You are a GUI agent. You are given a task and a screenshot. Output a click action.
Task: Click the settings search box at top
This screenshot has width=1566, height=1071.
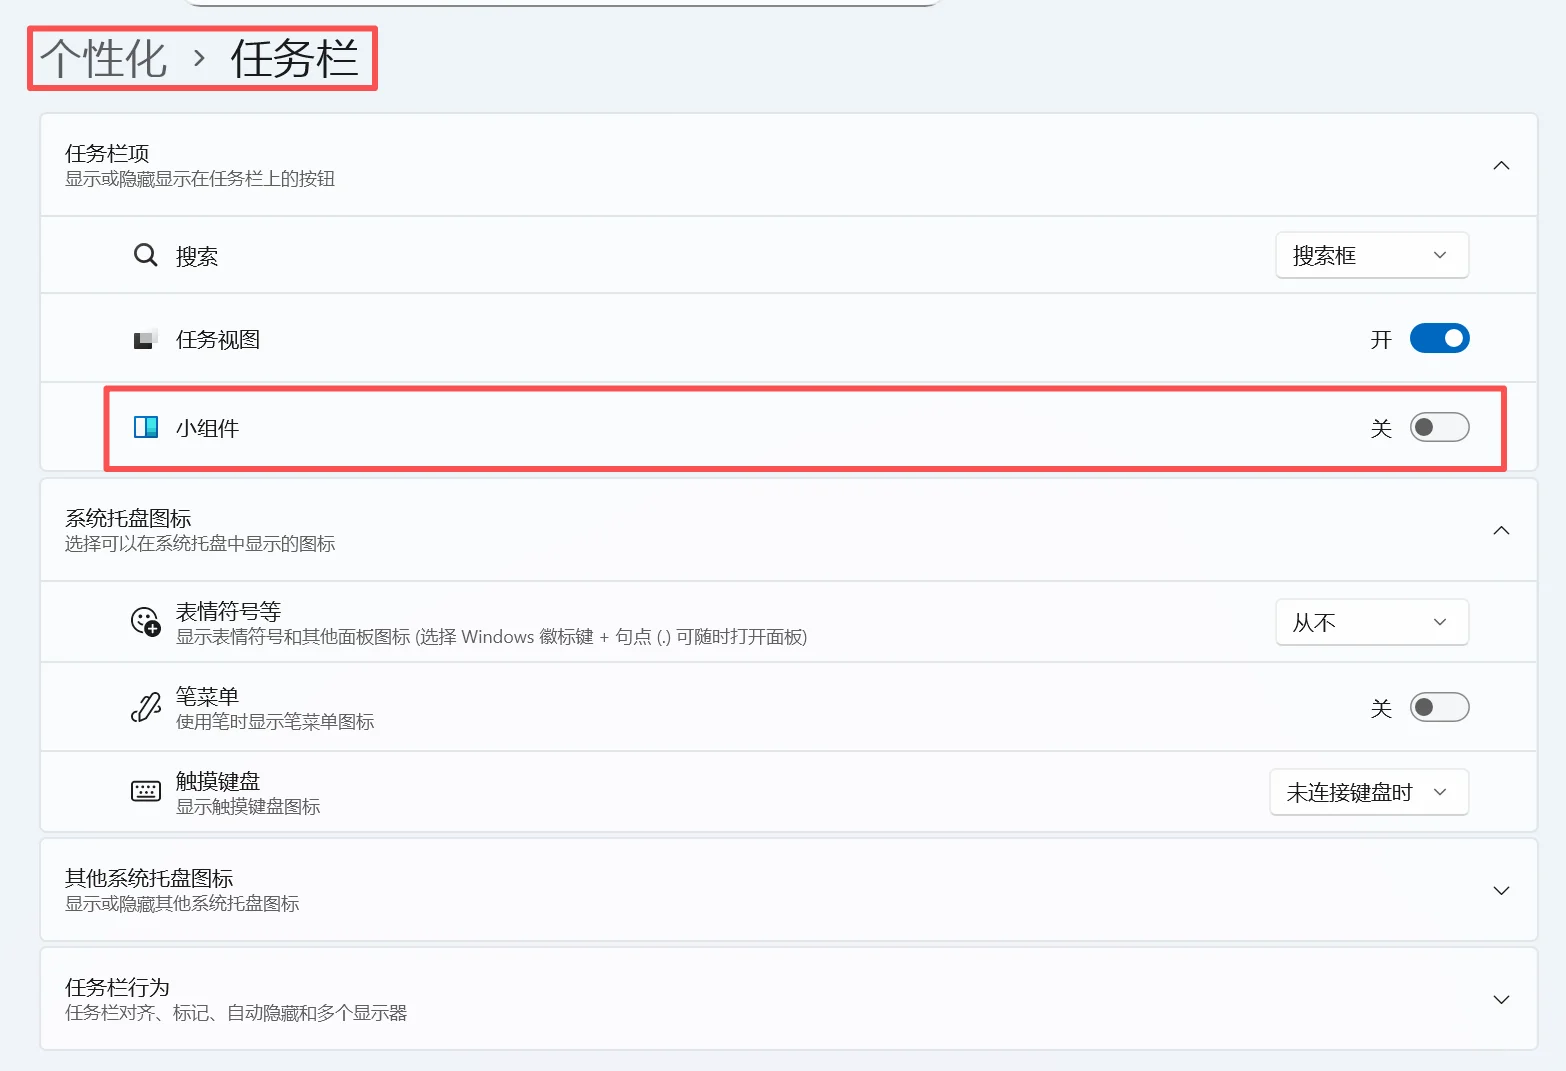(x=560, y=3)
